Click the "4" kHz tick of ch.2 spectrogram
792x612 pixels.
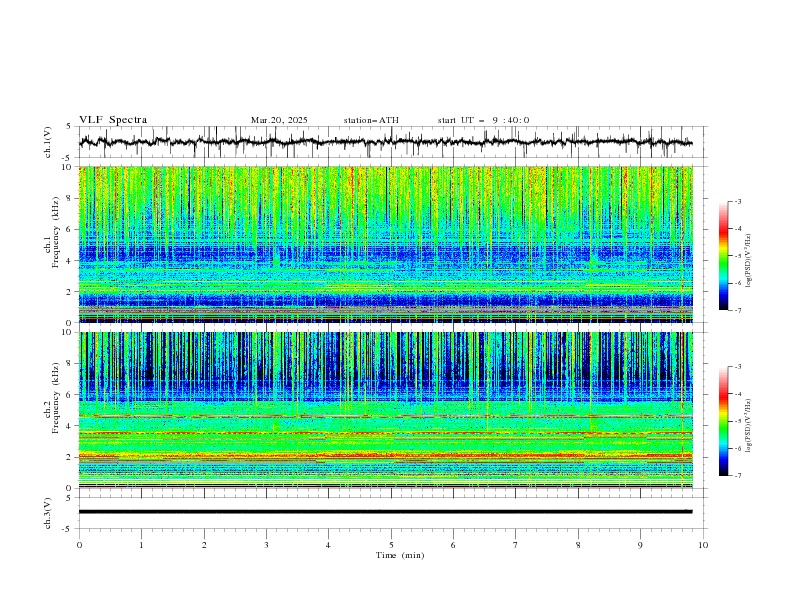coord(71,426)
